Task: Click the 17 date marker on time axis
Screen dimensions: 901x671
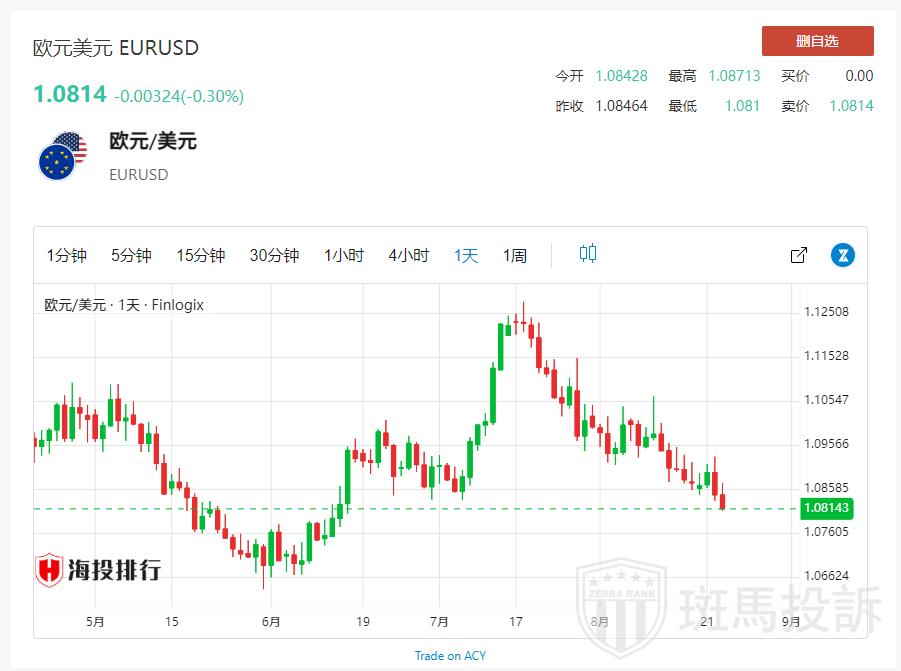Action: point(516,621)
